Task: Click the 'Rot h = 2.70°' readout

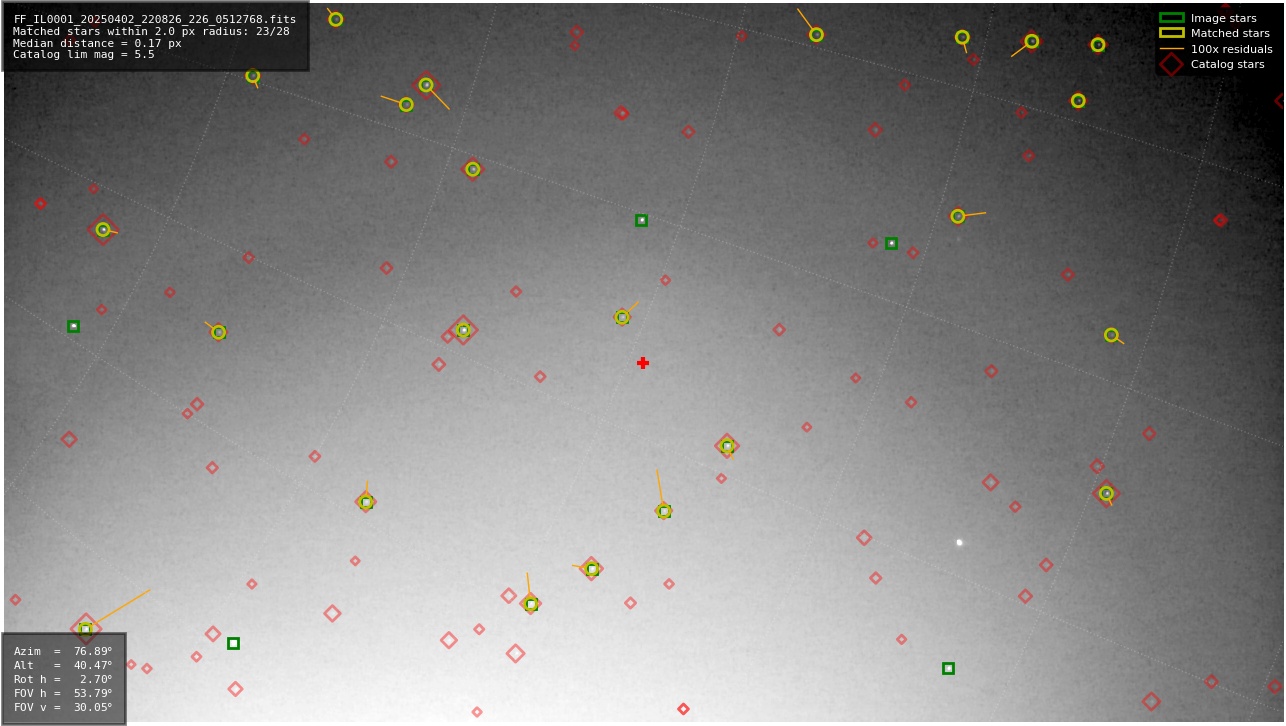Action: [x=63, y=679]
